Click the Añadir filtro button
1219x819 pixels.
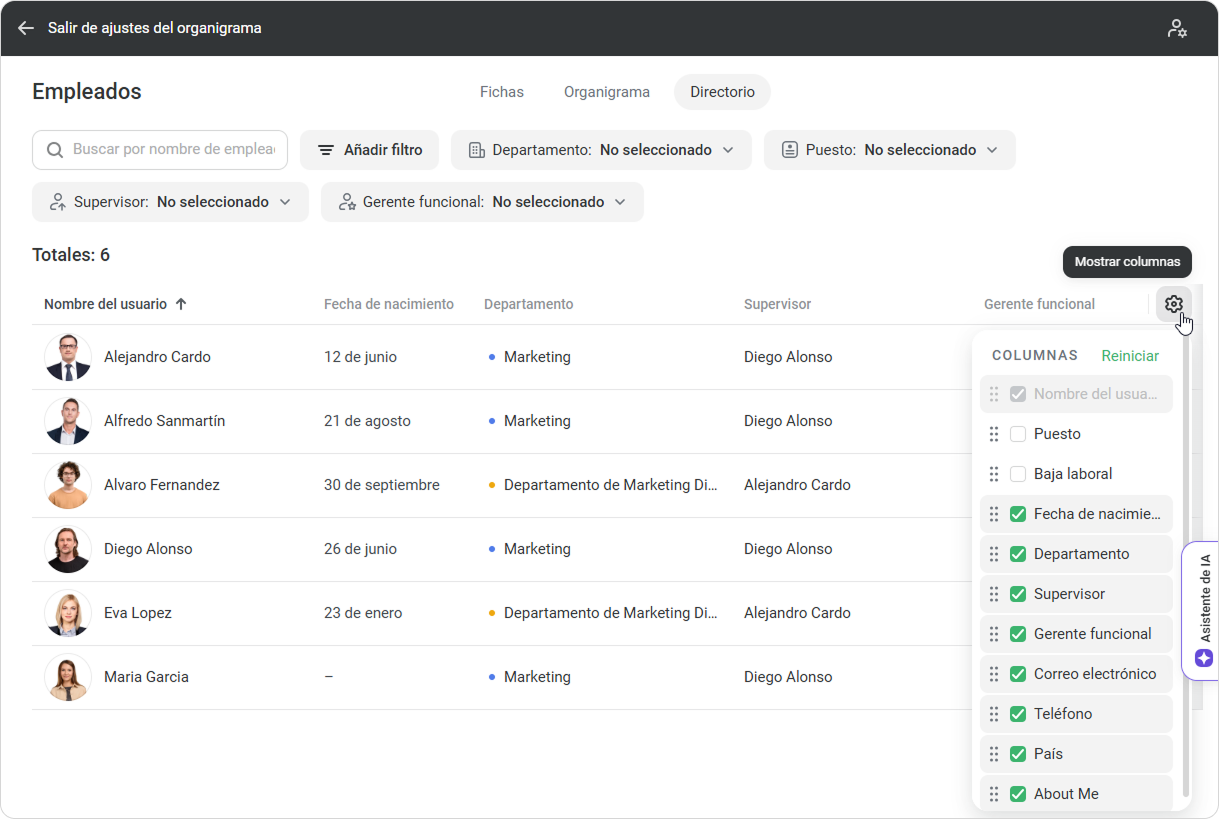click(x=369, y=150)
